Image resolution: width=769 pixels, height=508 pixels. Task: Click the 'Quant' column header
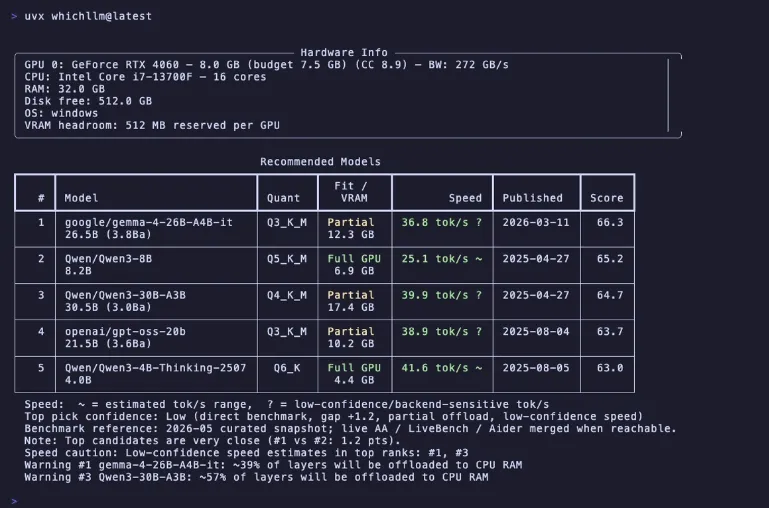point(283,198)
